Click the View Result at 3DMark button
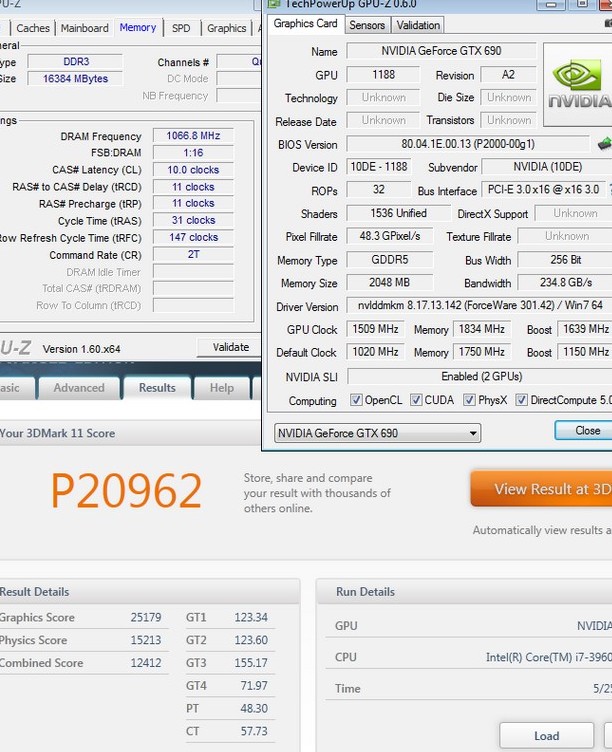 pos(541,489)
